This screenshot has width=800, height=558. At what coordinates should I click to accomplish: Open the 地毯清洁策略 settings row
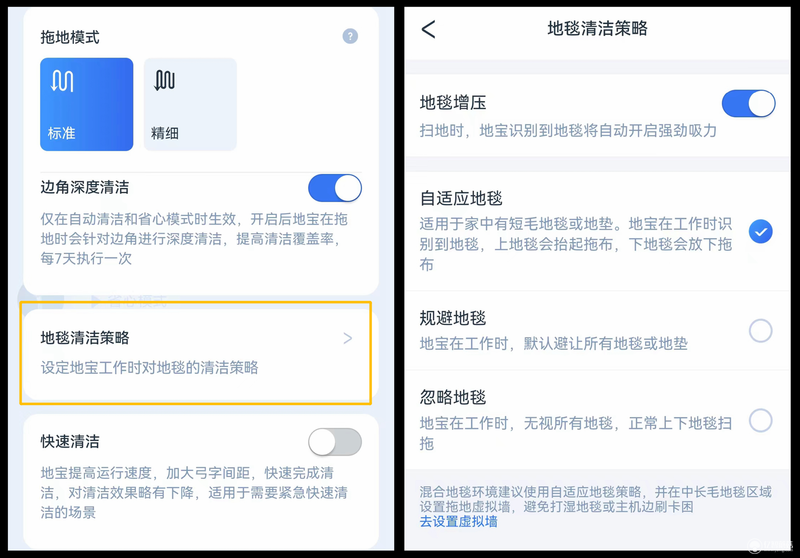click(x=196, y=353)
